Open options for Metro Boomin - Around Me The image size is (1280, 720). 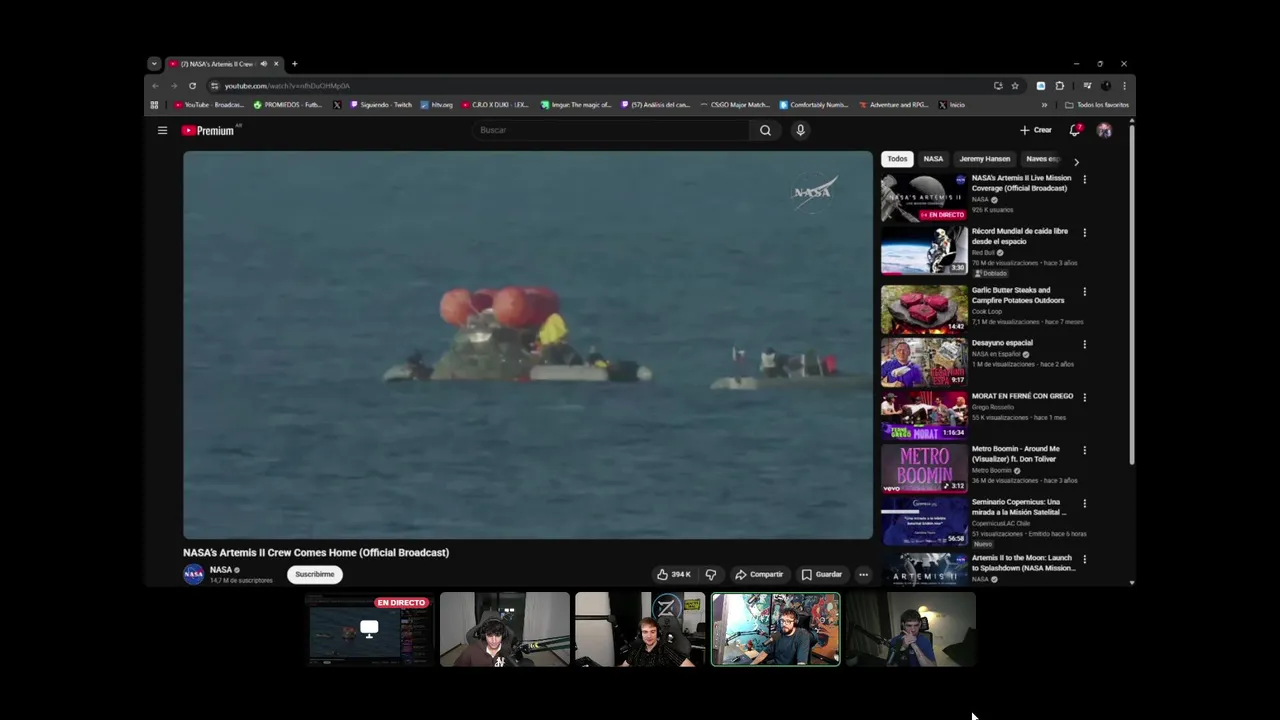1084,451
